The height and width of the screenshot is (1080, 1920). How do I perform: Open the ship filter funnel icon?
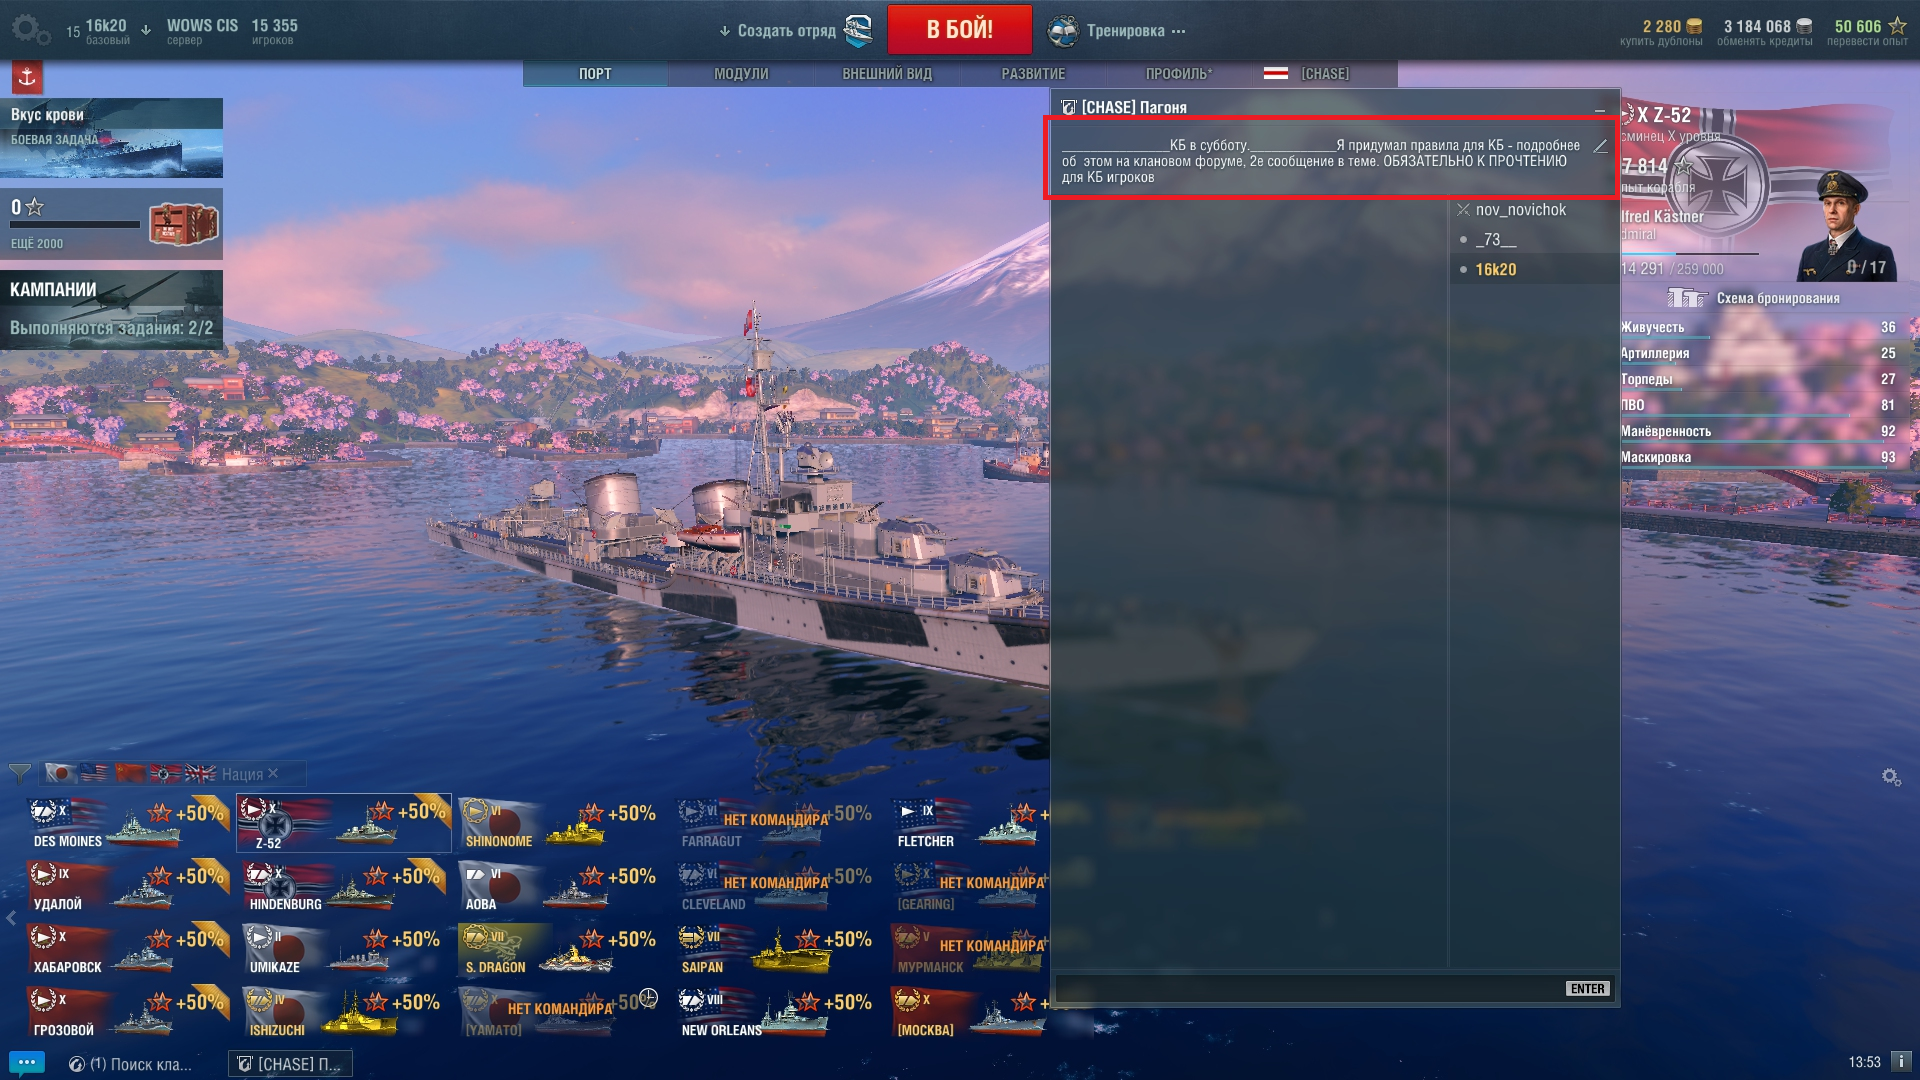point(20,773)
